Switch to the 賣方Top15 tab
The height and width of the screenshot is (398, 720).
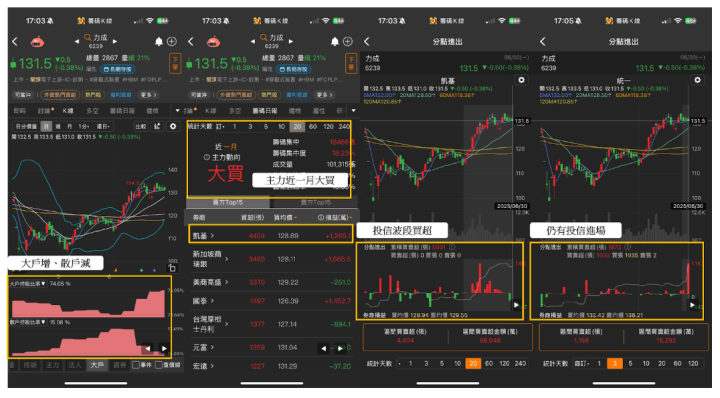[315, 202]
